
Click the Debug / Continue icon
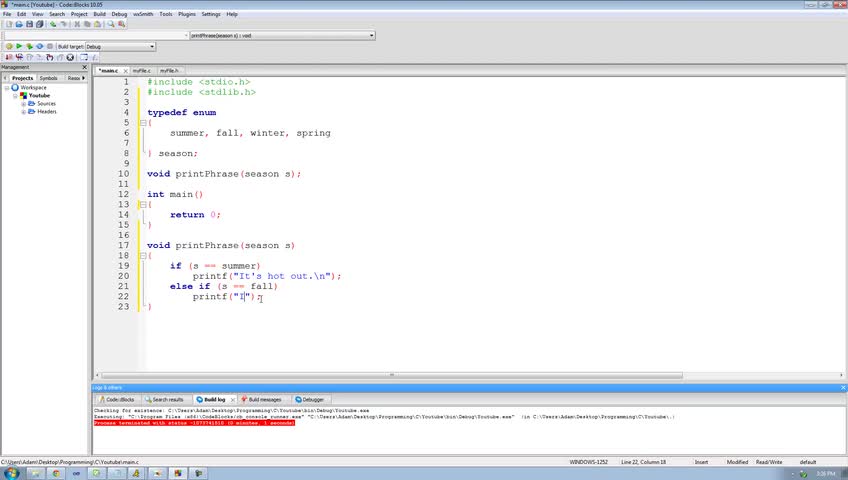(9, 57)
